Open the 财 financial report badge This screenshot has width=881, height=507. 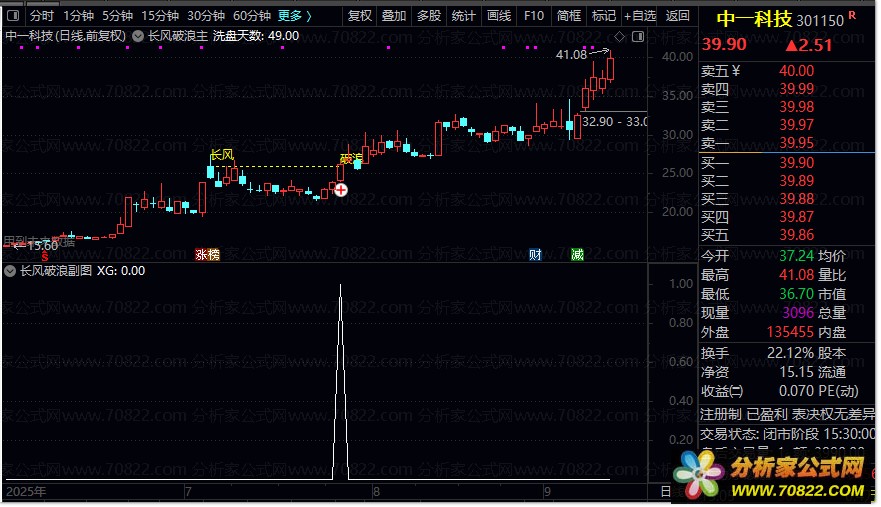pyautogui.click(x=535, y=255)
